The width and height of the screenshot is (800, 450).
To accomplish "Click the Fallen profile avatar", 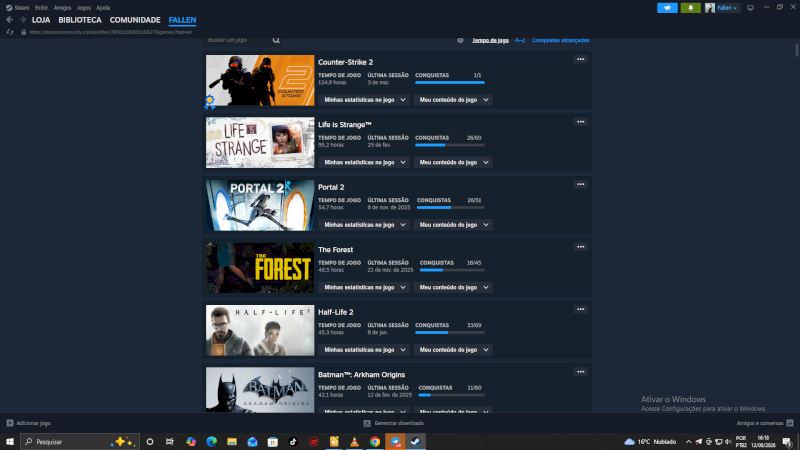I will click(710, 8).
